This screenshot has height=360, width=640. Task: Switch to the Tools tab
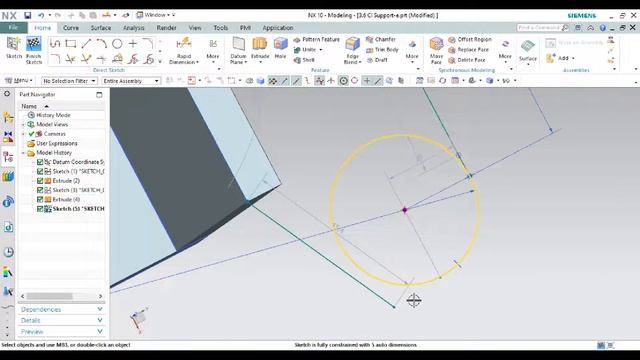point(220,28)
